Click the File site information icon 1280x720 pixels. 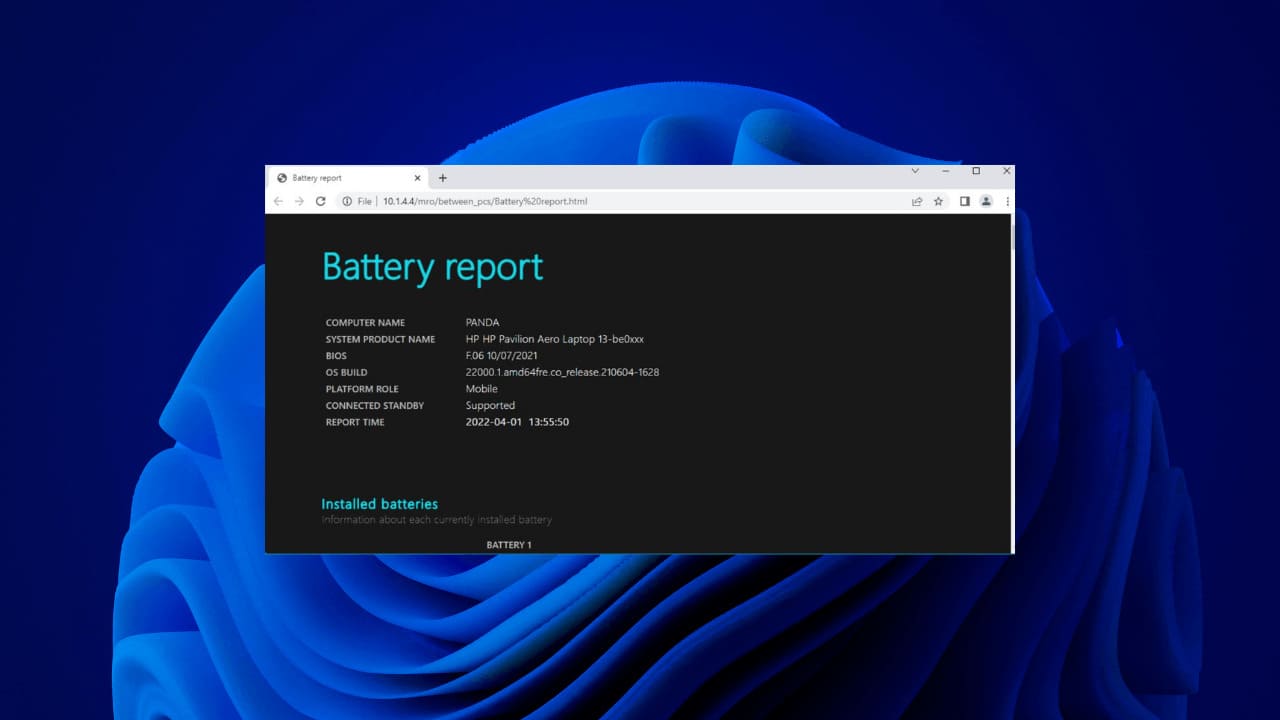tap(345, 201)
